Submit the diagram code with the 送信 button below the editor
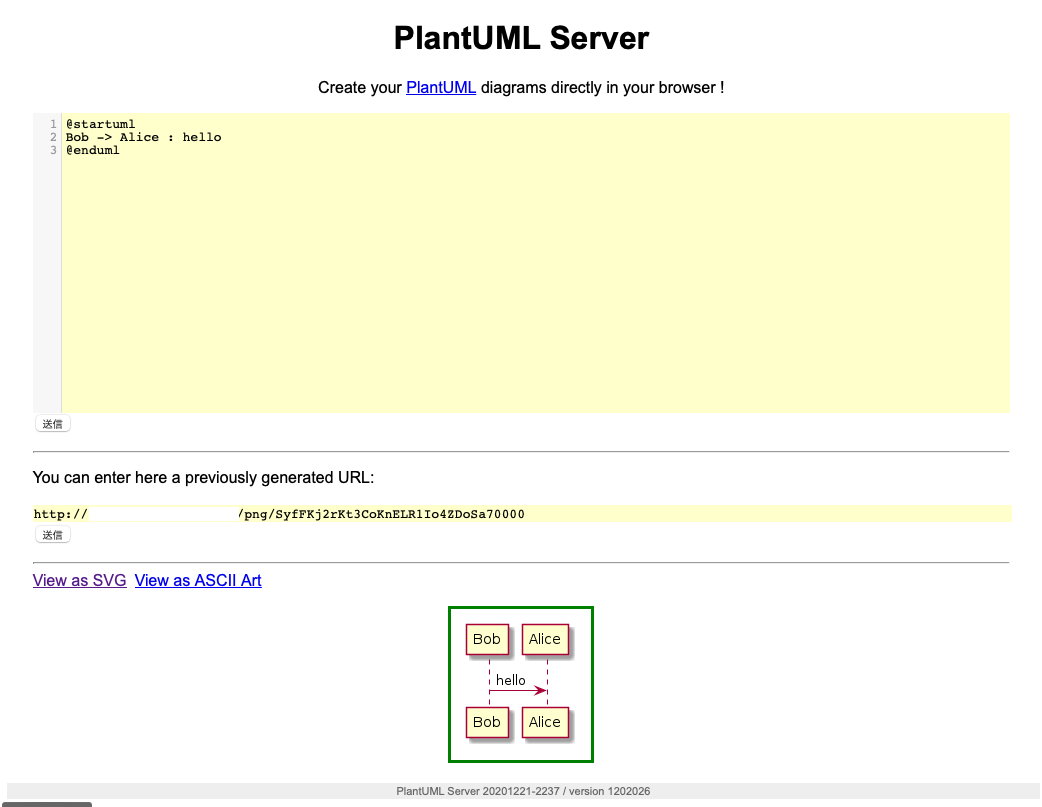1042x807 pixels. click(52, 423)
